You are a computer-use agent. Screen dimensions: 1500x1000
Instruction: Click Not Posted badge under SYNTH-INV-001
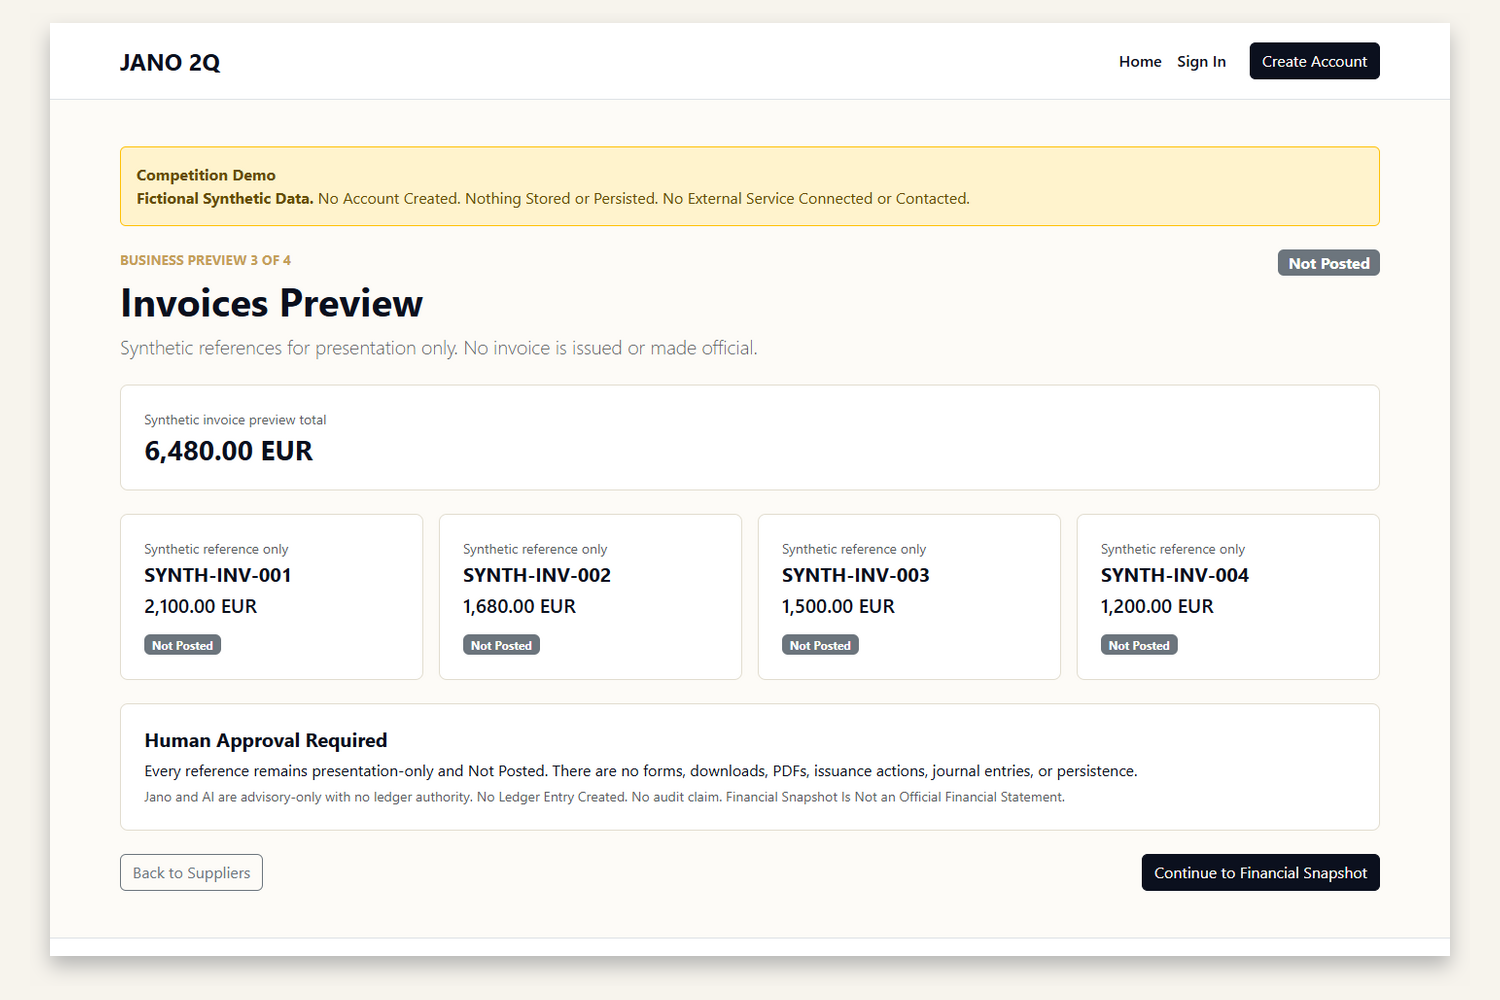tap(182, 645)
